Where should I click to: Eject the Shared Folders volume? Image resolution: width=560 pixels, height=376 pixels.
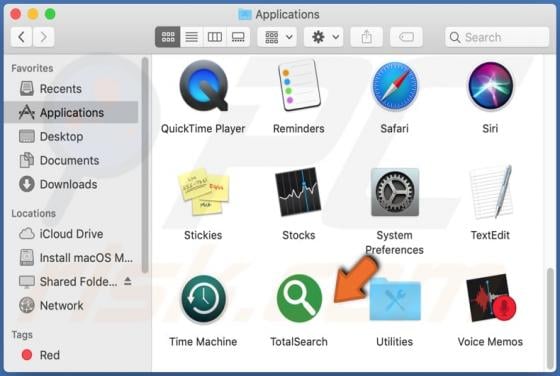point(128,281)
